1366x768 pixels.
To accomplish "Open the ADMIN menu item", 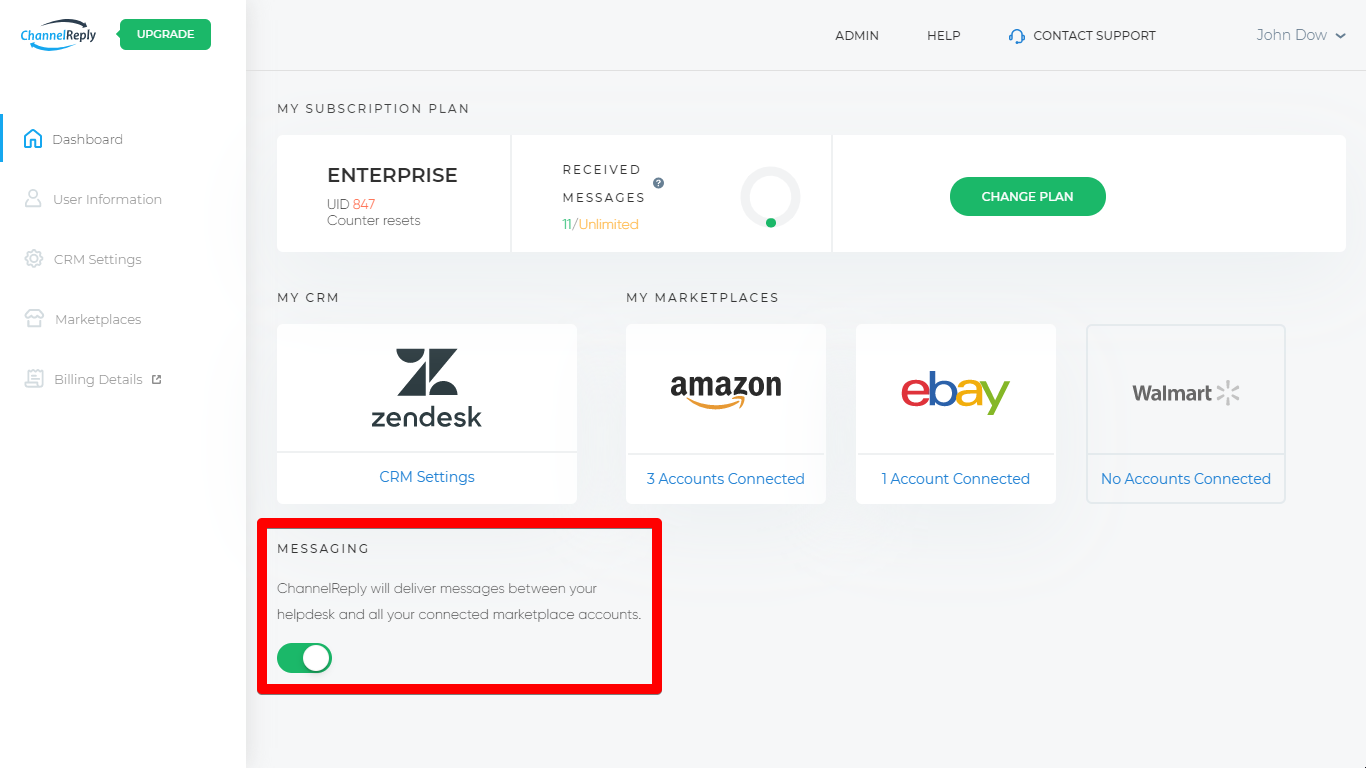I will tap(857, 36).
